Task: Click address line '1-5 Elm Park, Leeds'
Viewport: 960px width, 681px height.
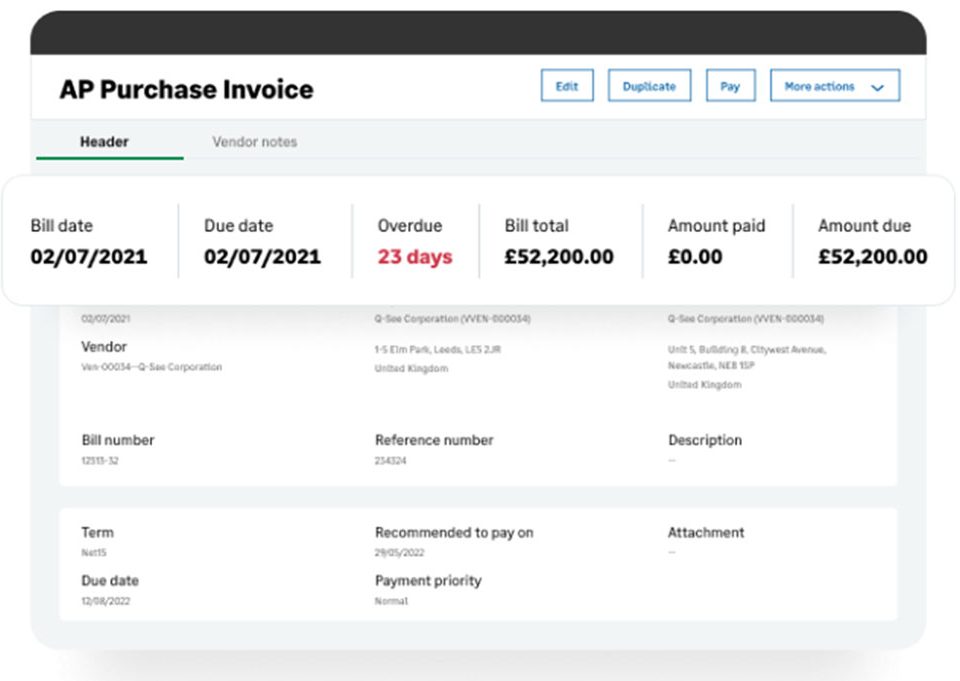Action: [438, 350]
